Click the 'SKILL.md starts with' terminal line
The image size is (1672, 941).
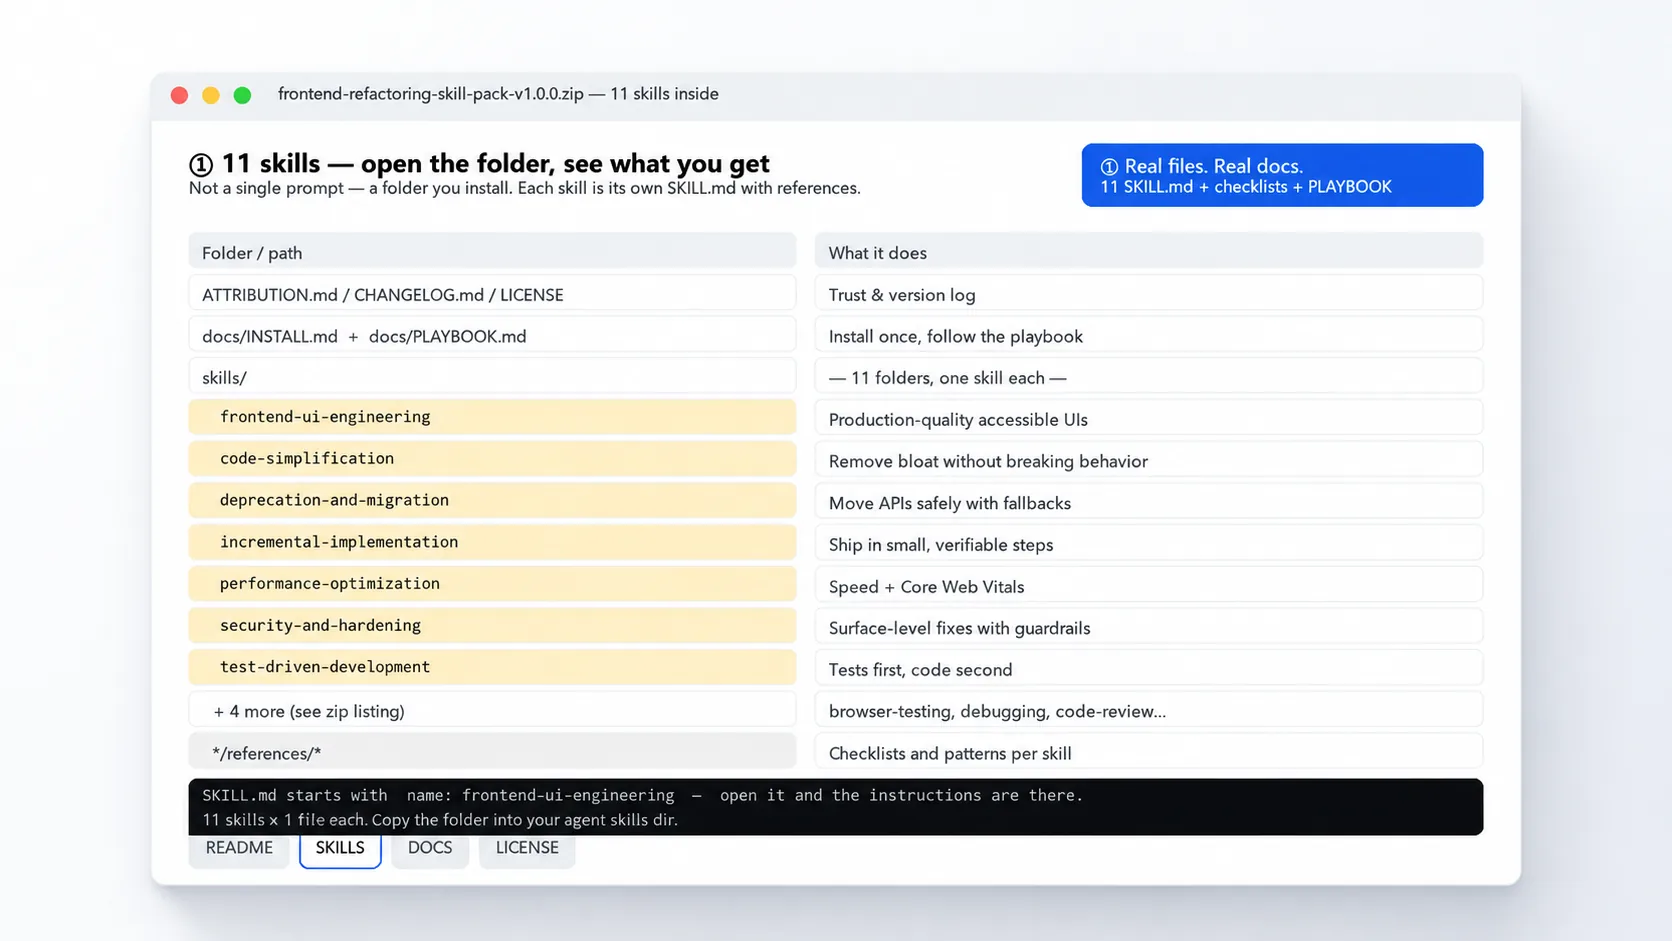[642, 795]
